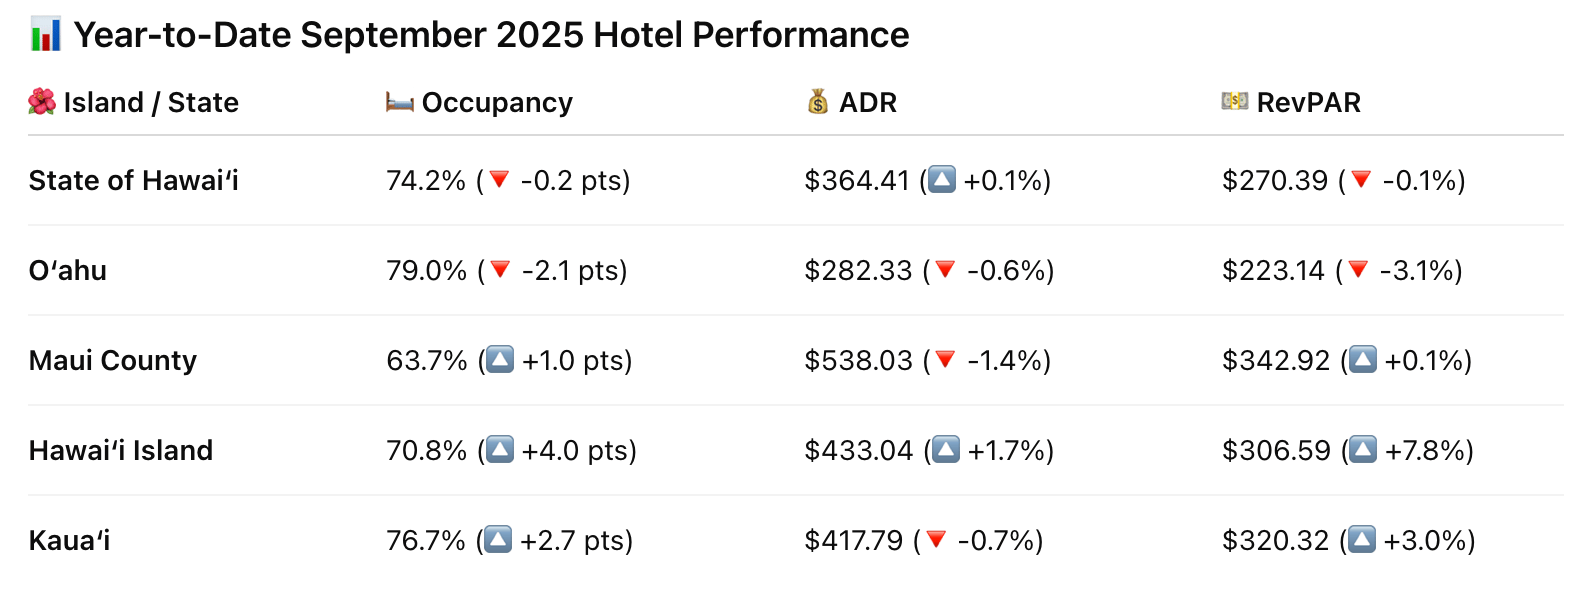Select the Occupancy column header
1580x596 pixels.
[497, 103]
